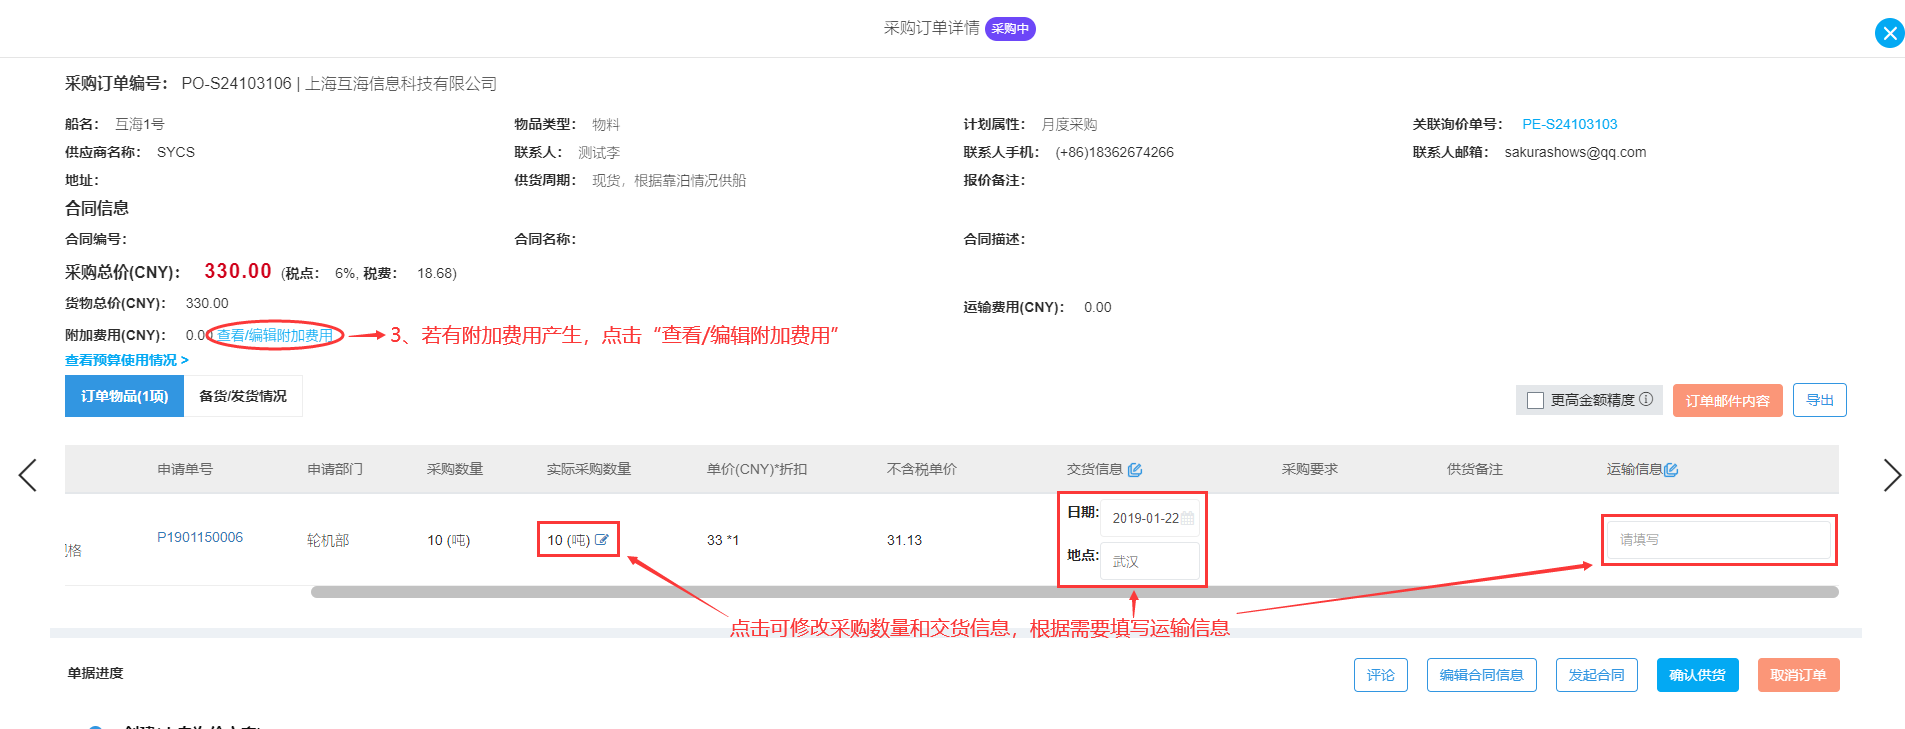Edit delivery info via column header icon
This screenshot has height=729, width=1905.
pyautogui.click(x=1135, y=470)
